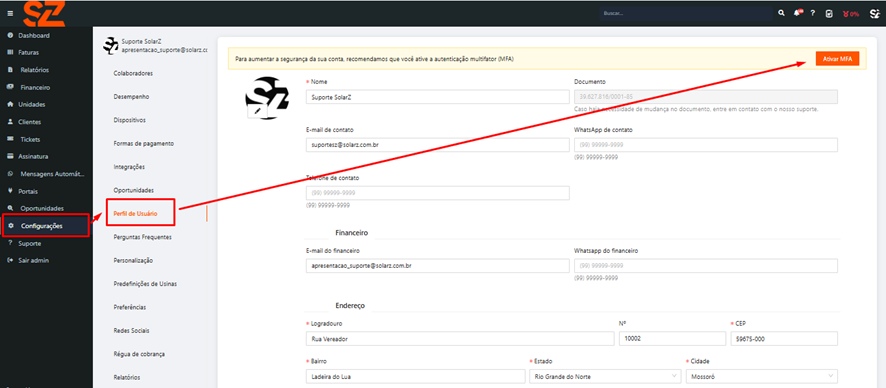Click the Ativar MFA button
886x388 pixels.
837,59
